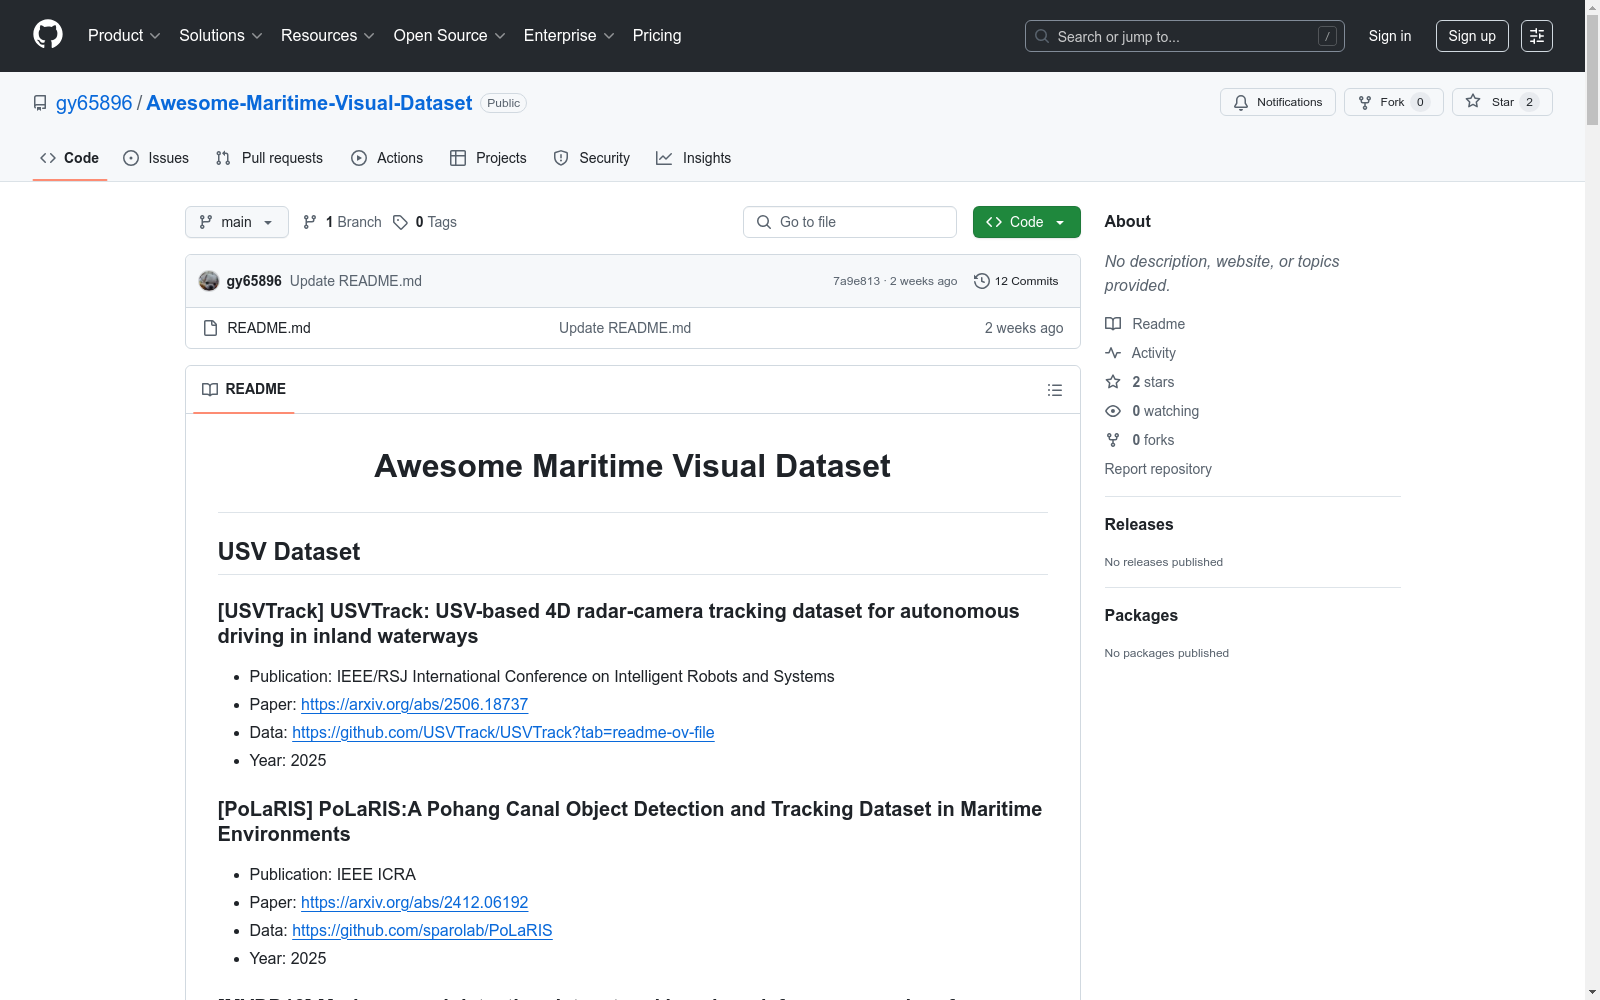This screenshot has height=1000, width=1600.
Task: Open the sparolab PoLaRIS data link
Action: pyautogui.click(x=422, y=930)
